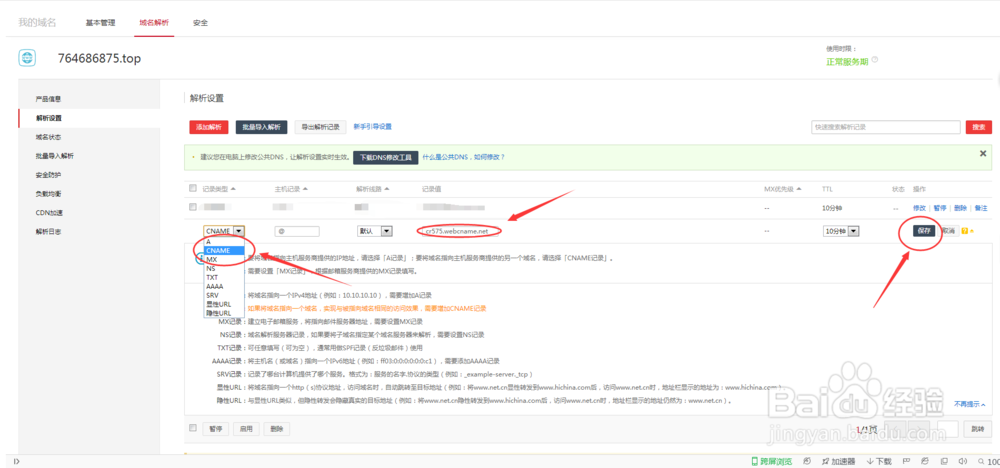Click the red 搜索 button
Viewport: 1000px width, 468px height.
coord(978,127)
